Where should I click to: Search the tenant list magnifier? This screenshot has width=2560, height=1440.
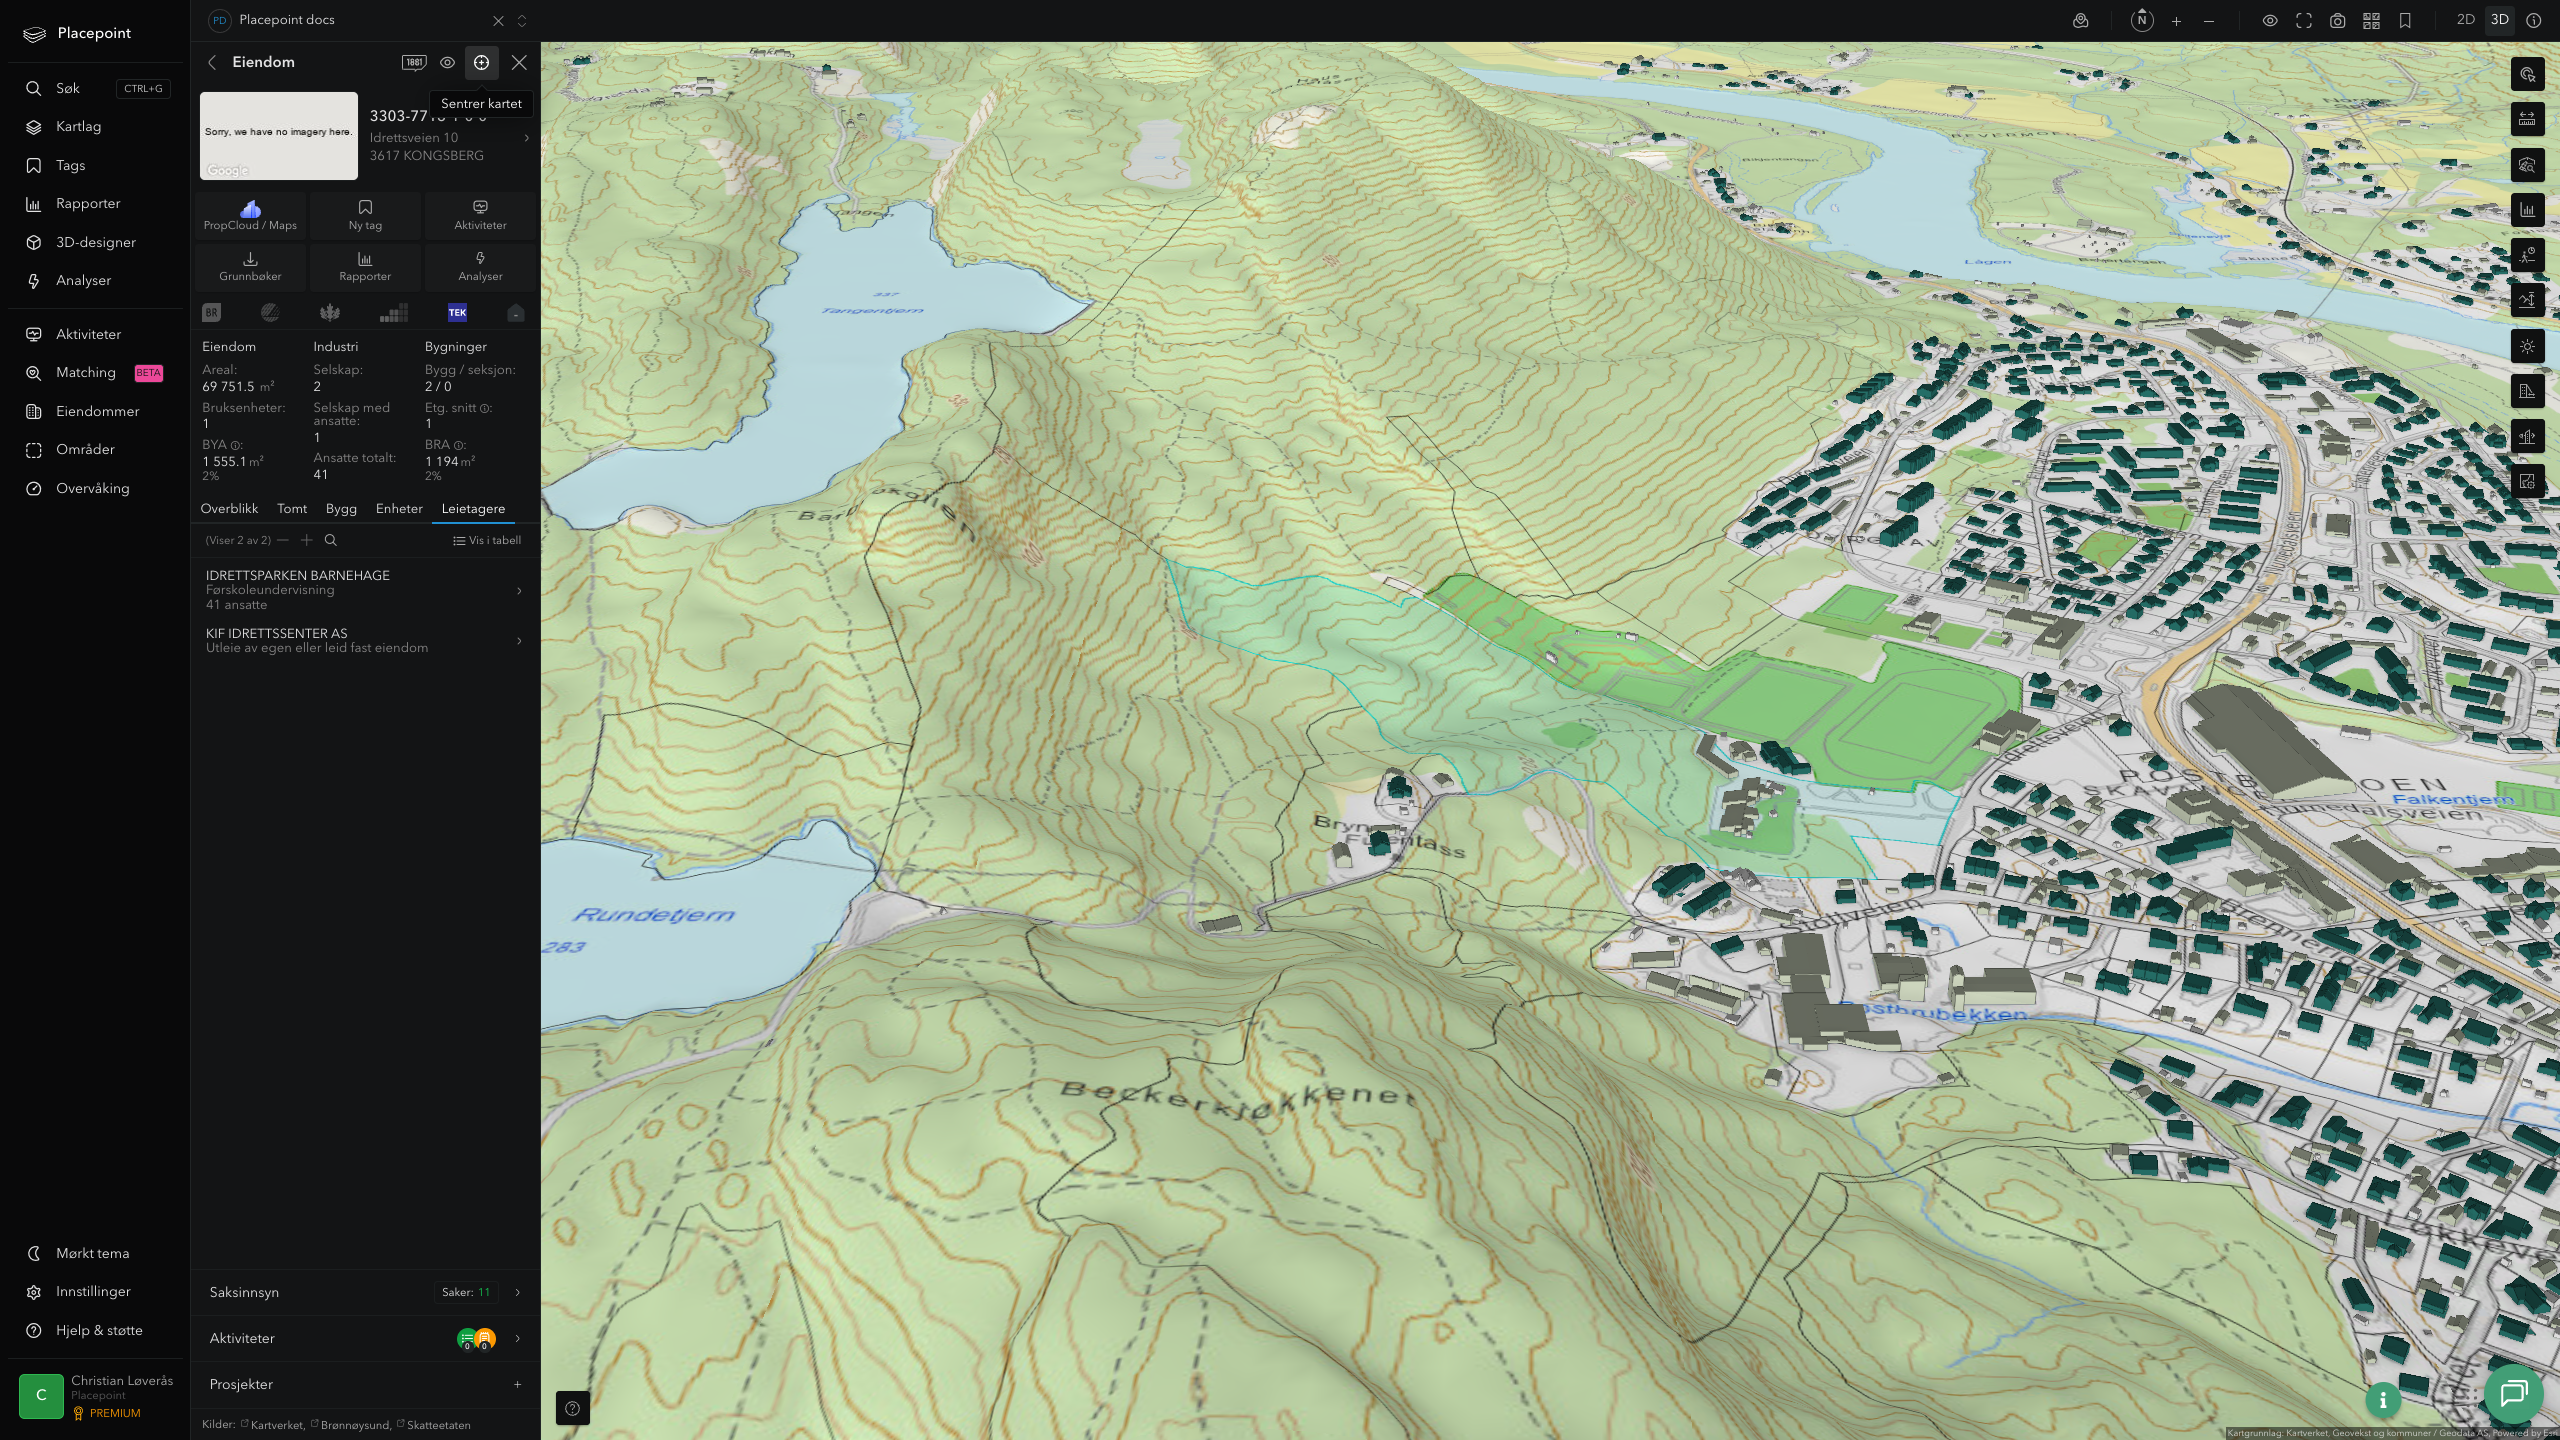[331, 540]
